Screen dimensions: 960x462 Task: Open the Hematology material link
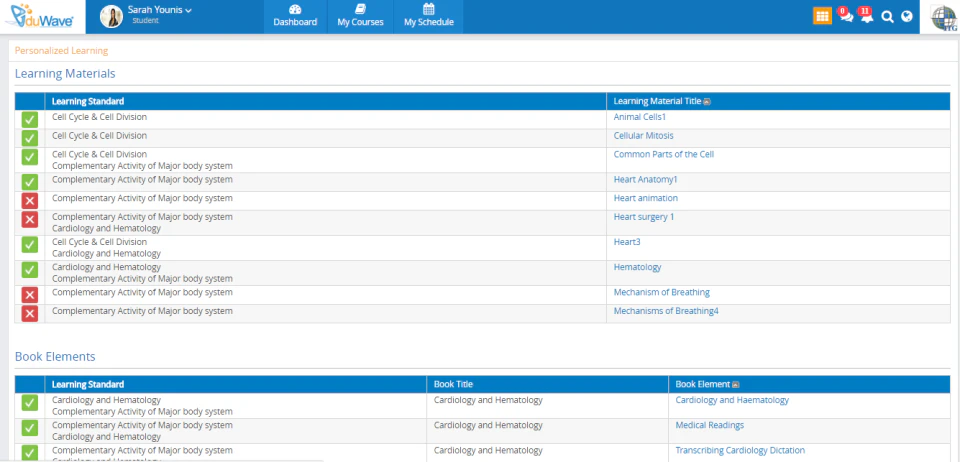[x=637, y=267]
